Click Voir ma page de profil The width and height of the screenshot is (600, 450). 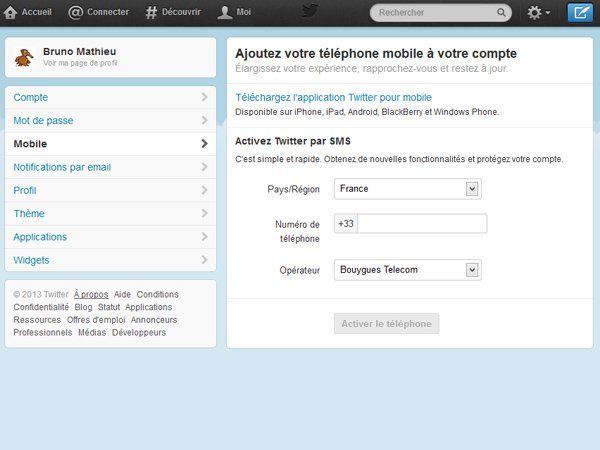[80, 63]
